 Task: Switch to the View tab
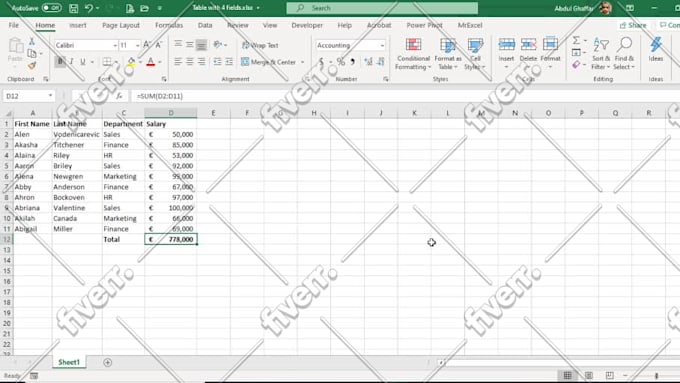270,25
